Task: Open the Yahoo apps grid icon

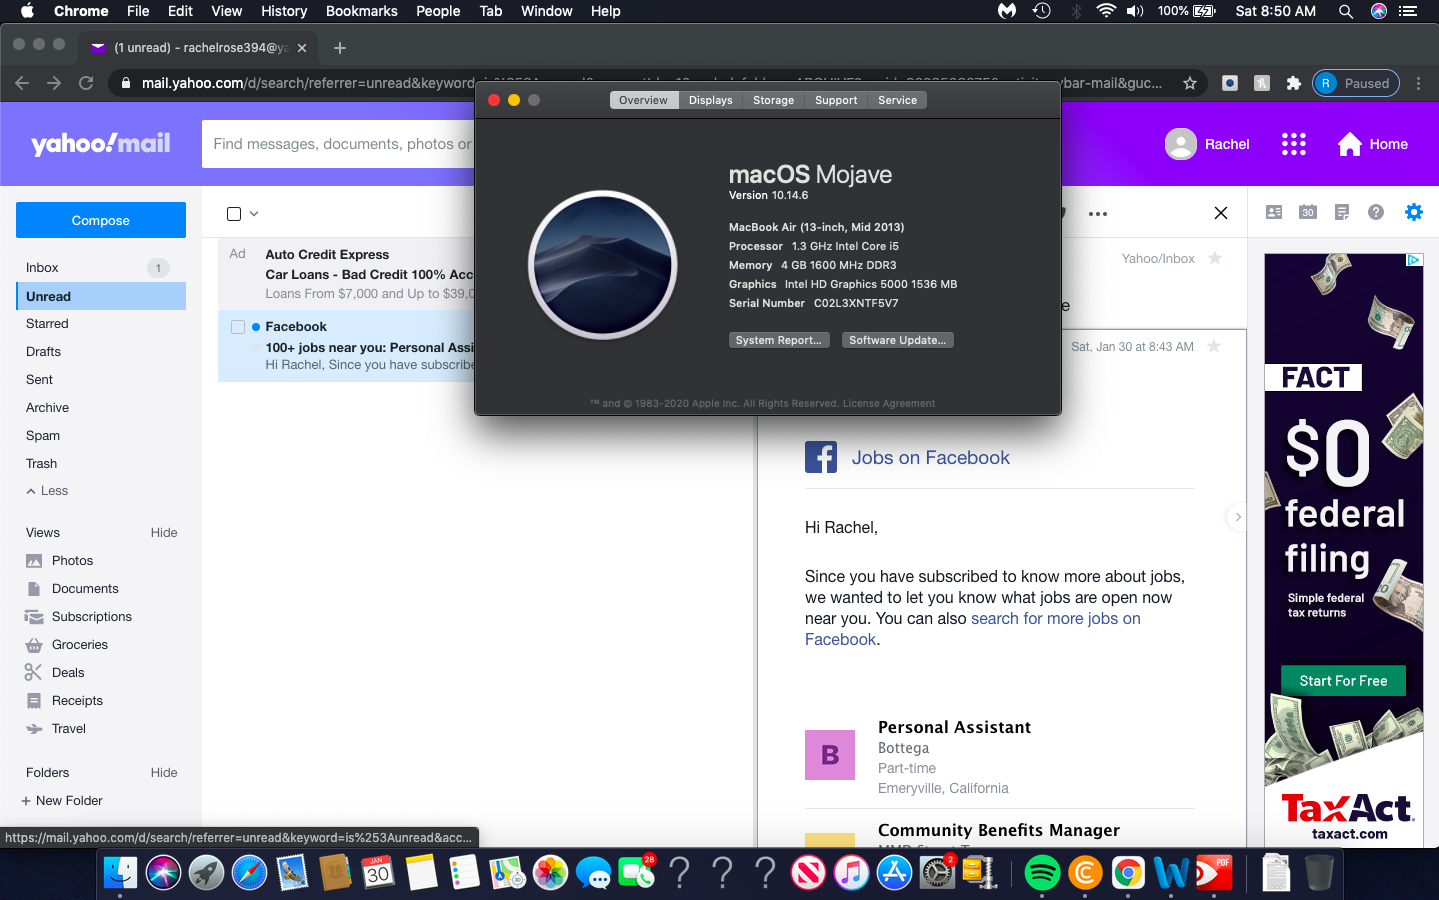Action: pyautogui.click(x=1294, y=144)
